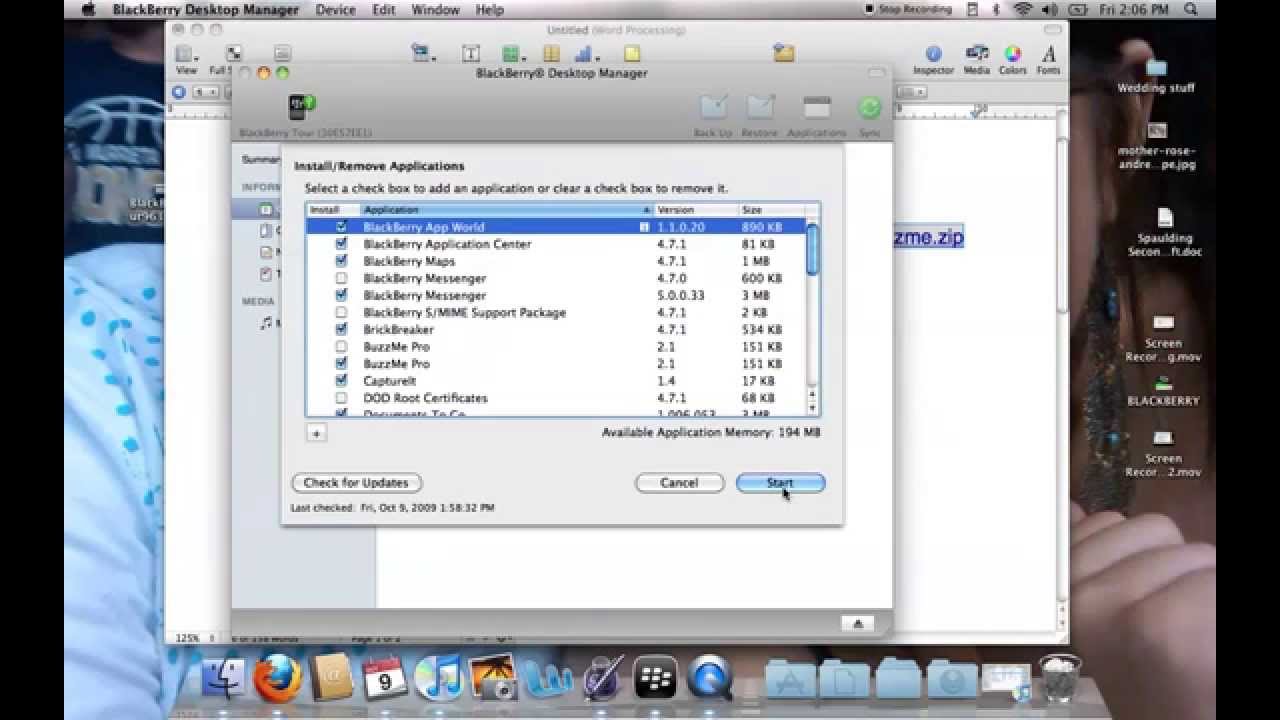Open Address Book from the Dock
Viewport: 1280px width, 720px height.
331,679
